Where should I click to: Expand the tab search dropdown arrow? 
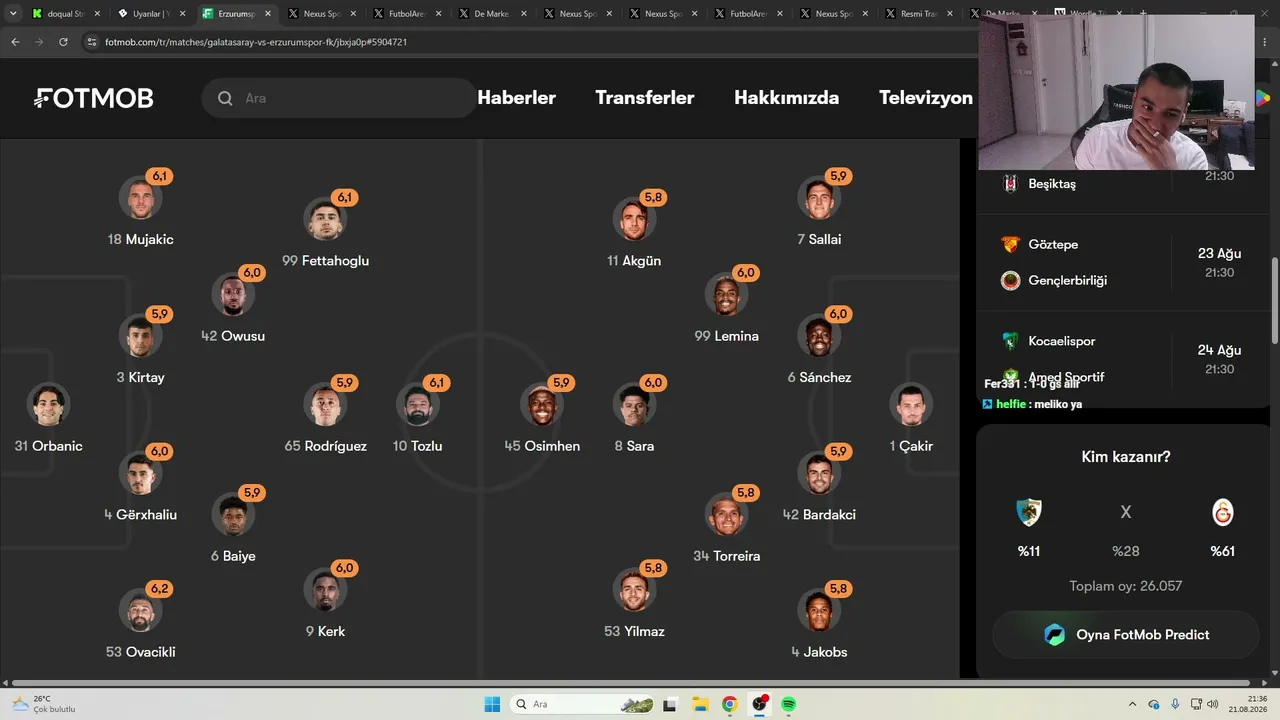coord(13,14)
